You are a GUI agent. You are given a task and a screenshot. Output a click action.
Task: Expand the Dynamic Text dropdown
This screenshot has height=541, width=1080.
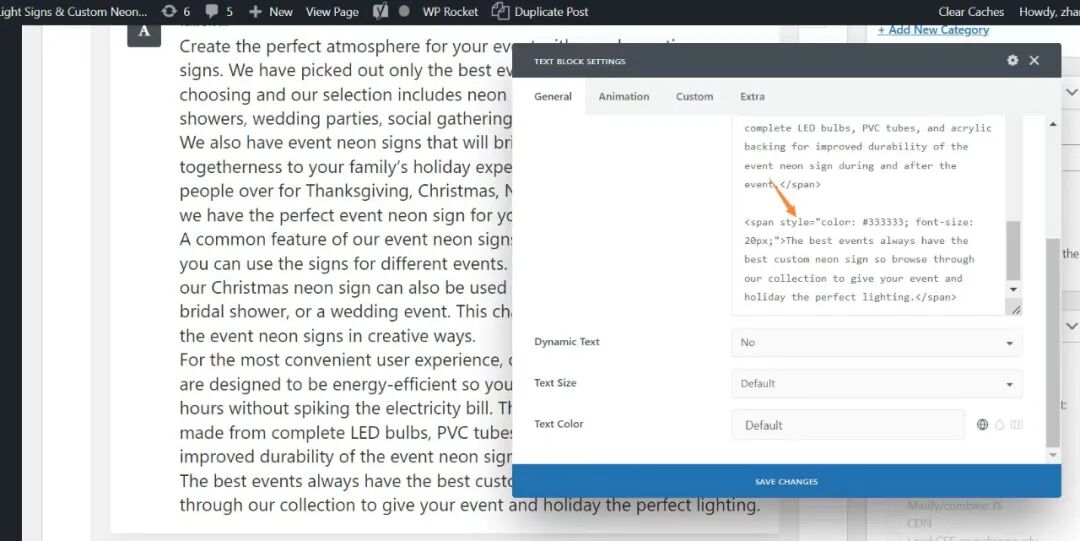point(876,342)
